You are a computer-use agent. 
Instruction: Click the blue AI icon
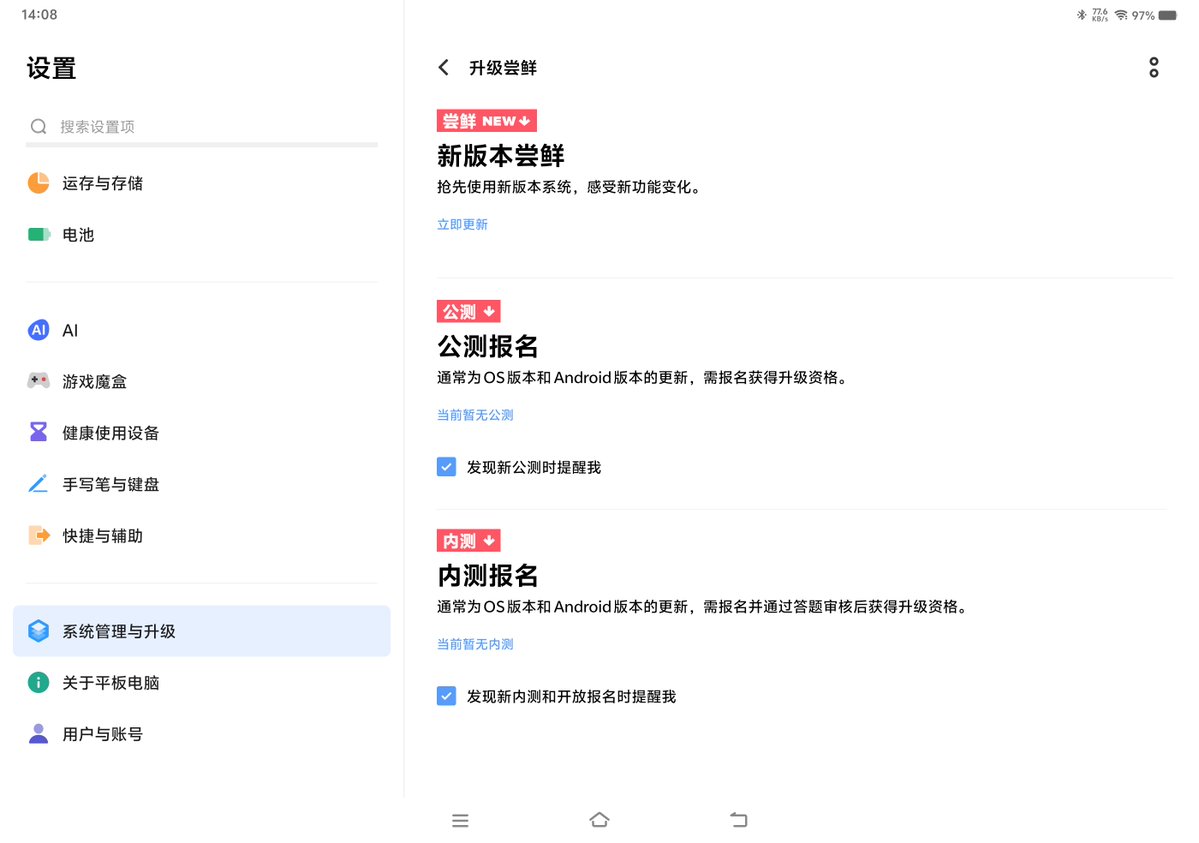coord(38,330)
